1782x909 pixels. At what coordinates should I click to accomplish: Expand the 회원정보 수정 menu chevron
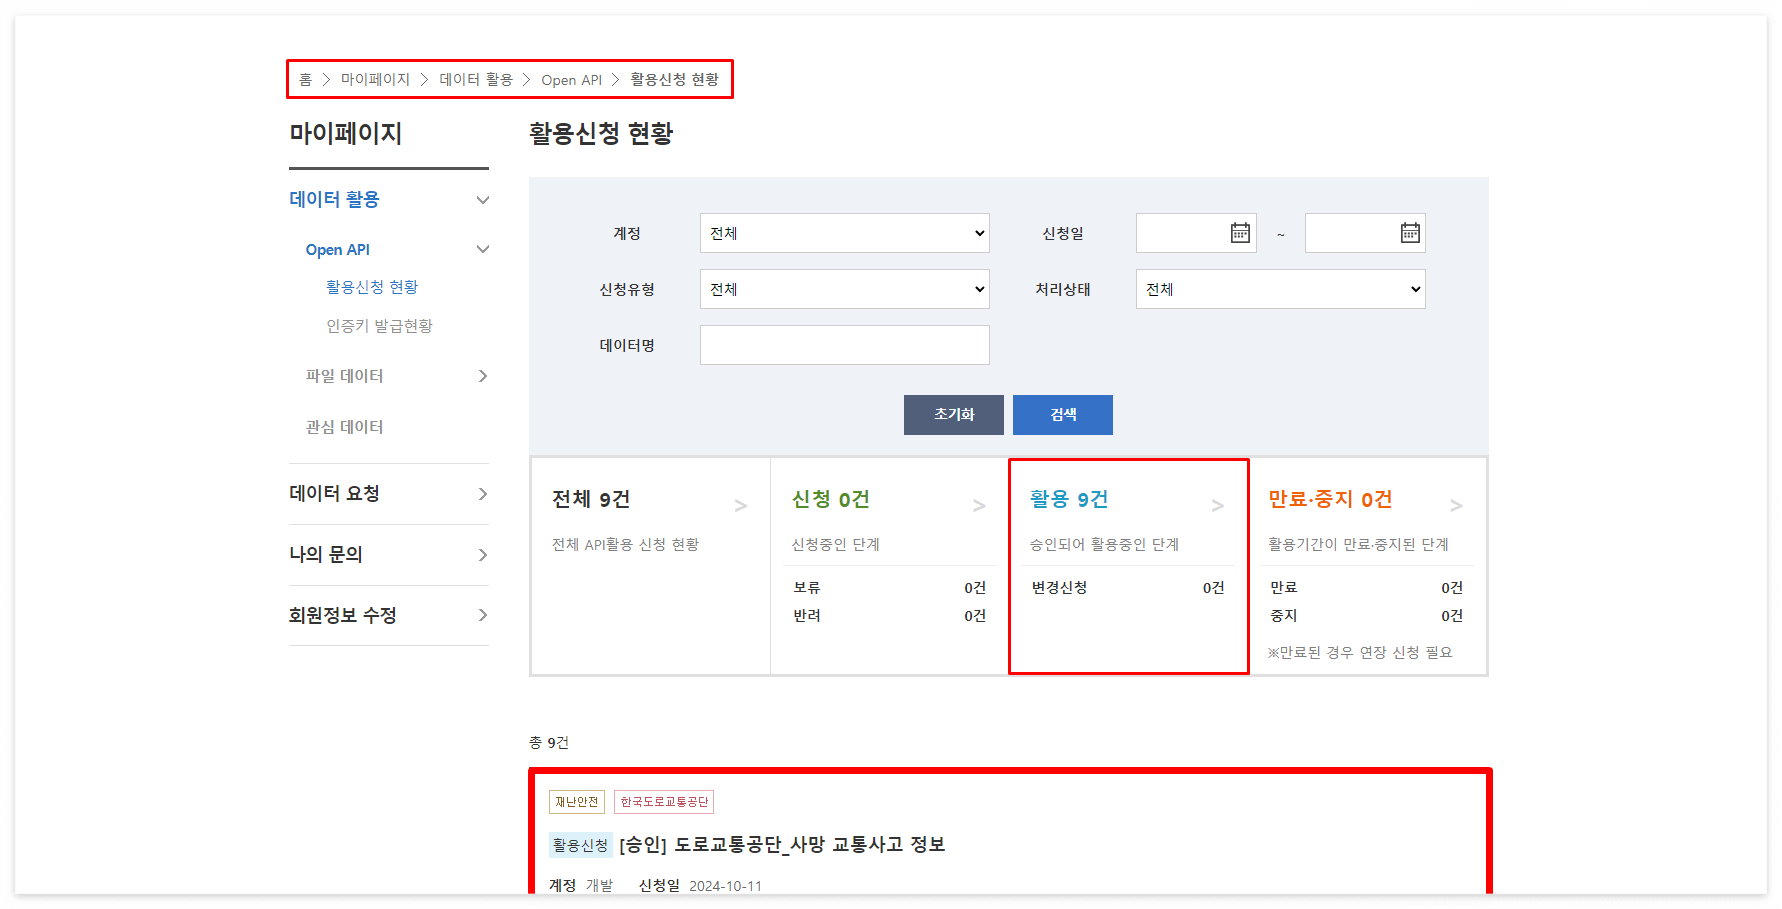tap(483, 615)
